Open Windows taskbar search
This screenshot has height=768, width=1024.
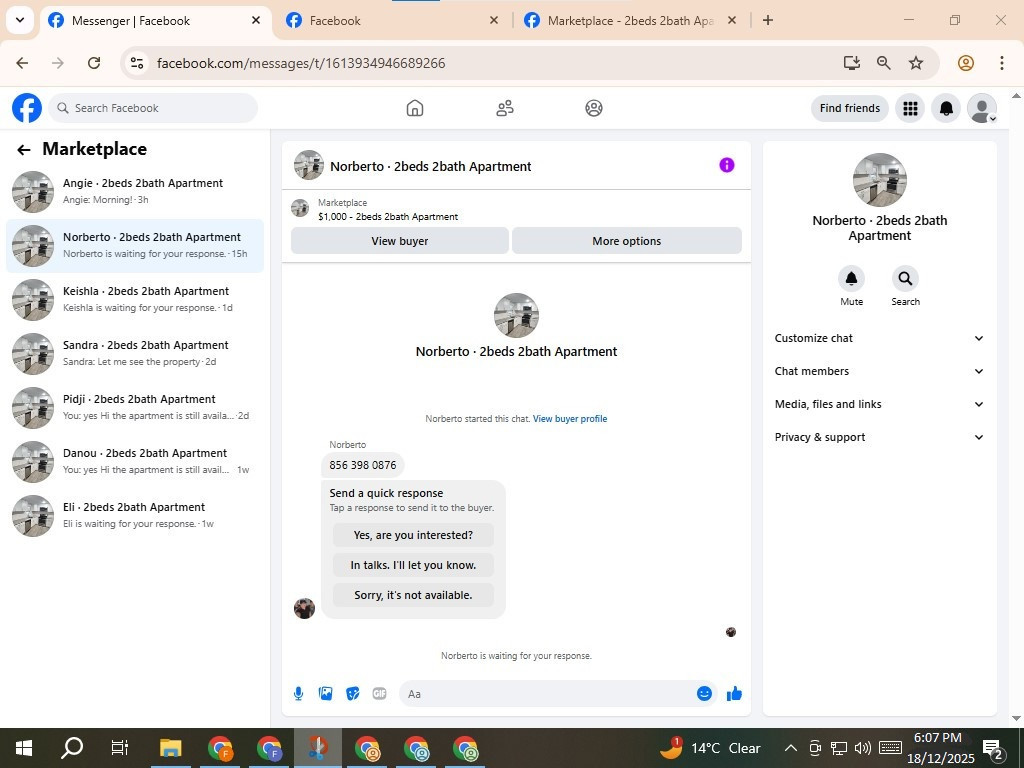72,748
